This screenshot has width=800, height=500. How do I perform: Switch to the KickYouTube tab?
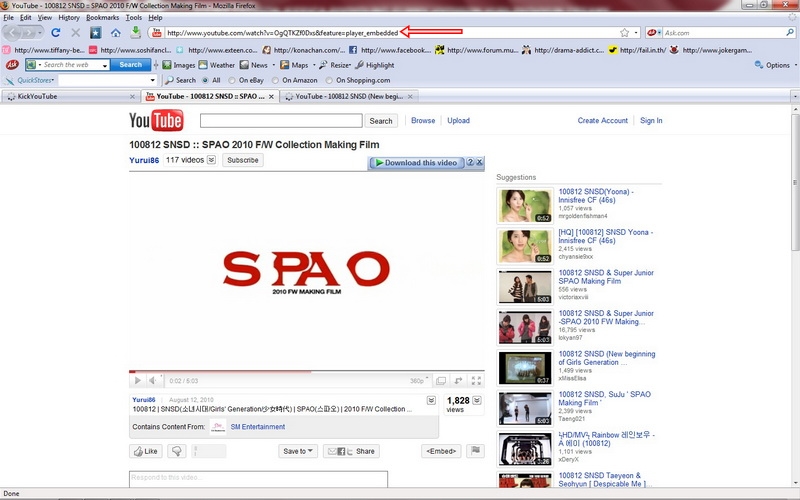(x=69, y=96)
